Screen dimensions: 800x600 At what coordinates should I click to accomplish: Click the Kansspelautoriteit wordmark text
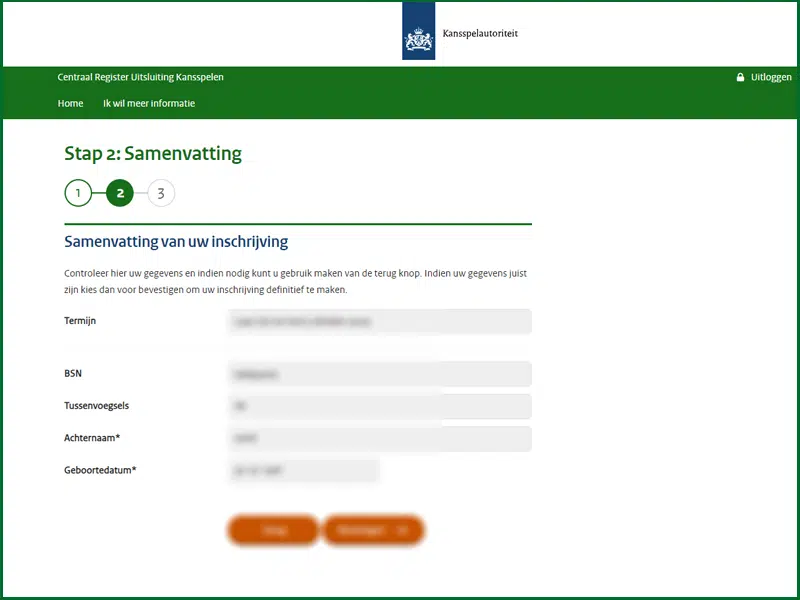(480, 34)
